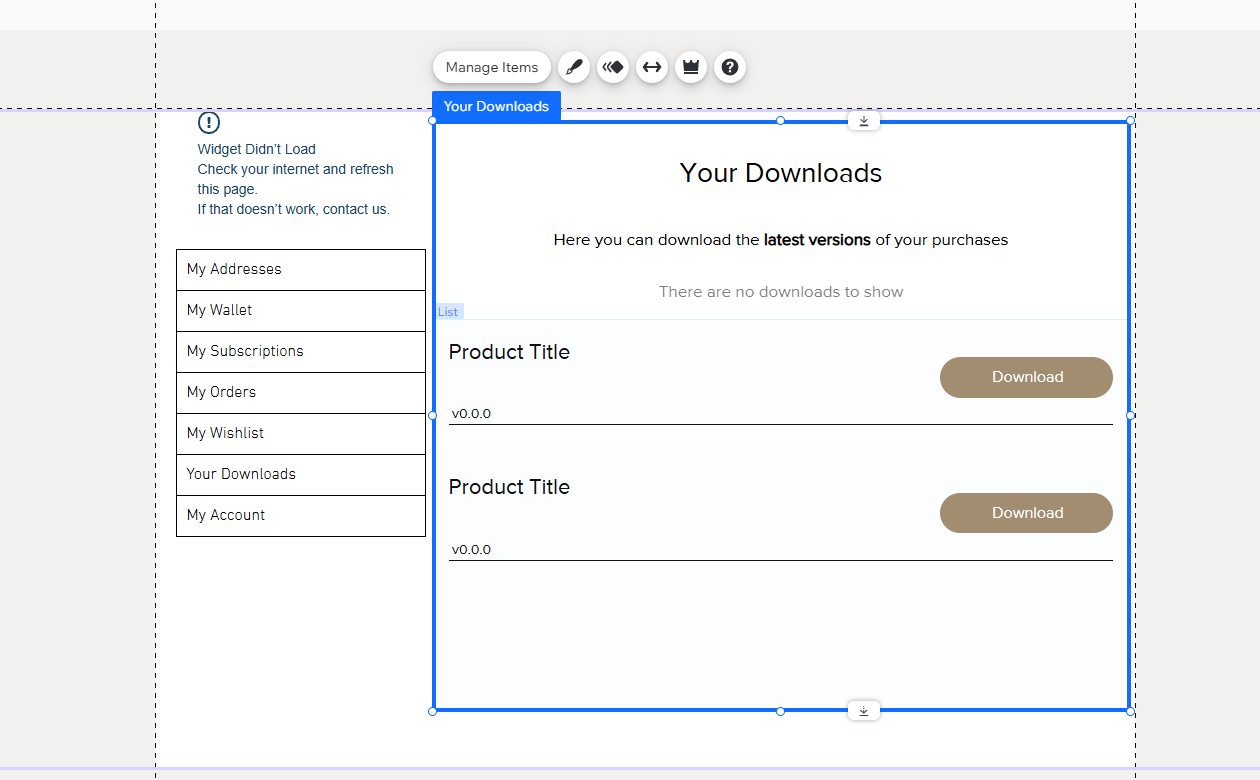Select My Subscriptions in the sidebar menu

pos(245,351)
